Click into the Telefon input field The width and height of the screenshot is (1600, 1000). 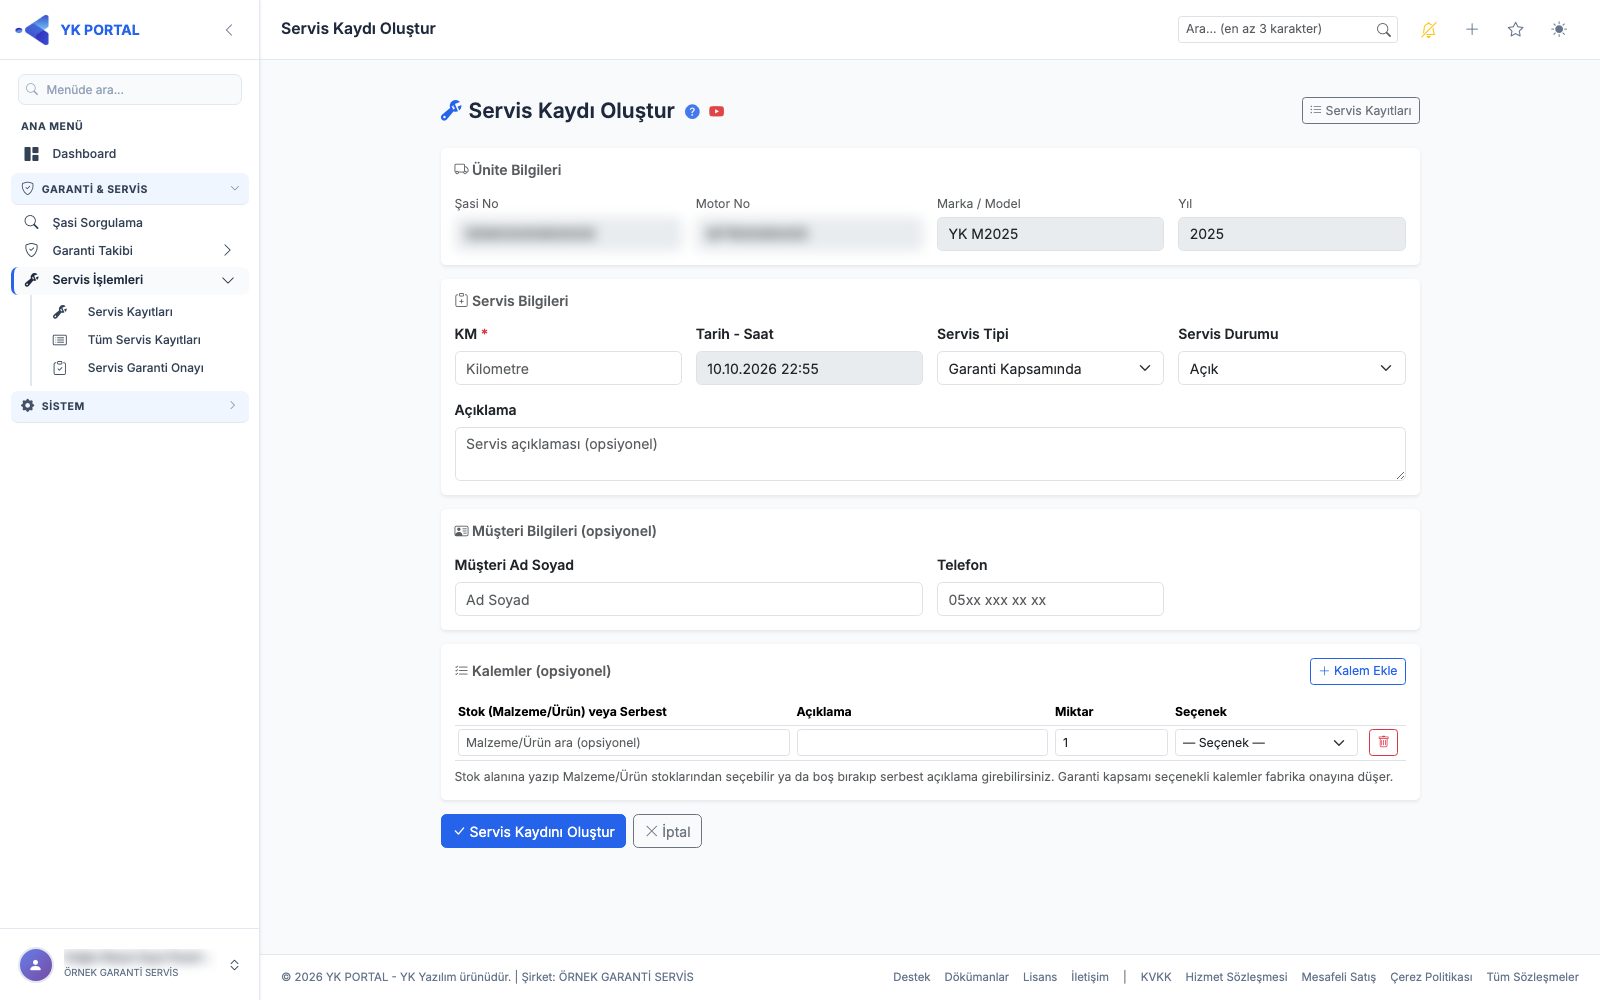tap(1050, 599)
